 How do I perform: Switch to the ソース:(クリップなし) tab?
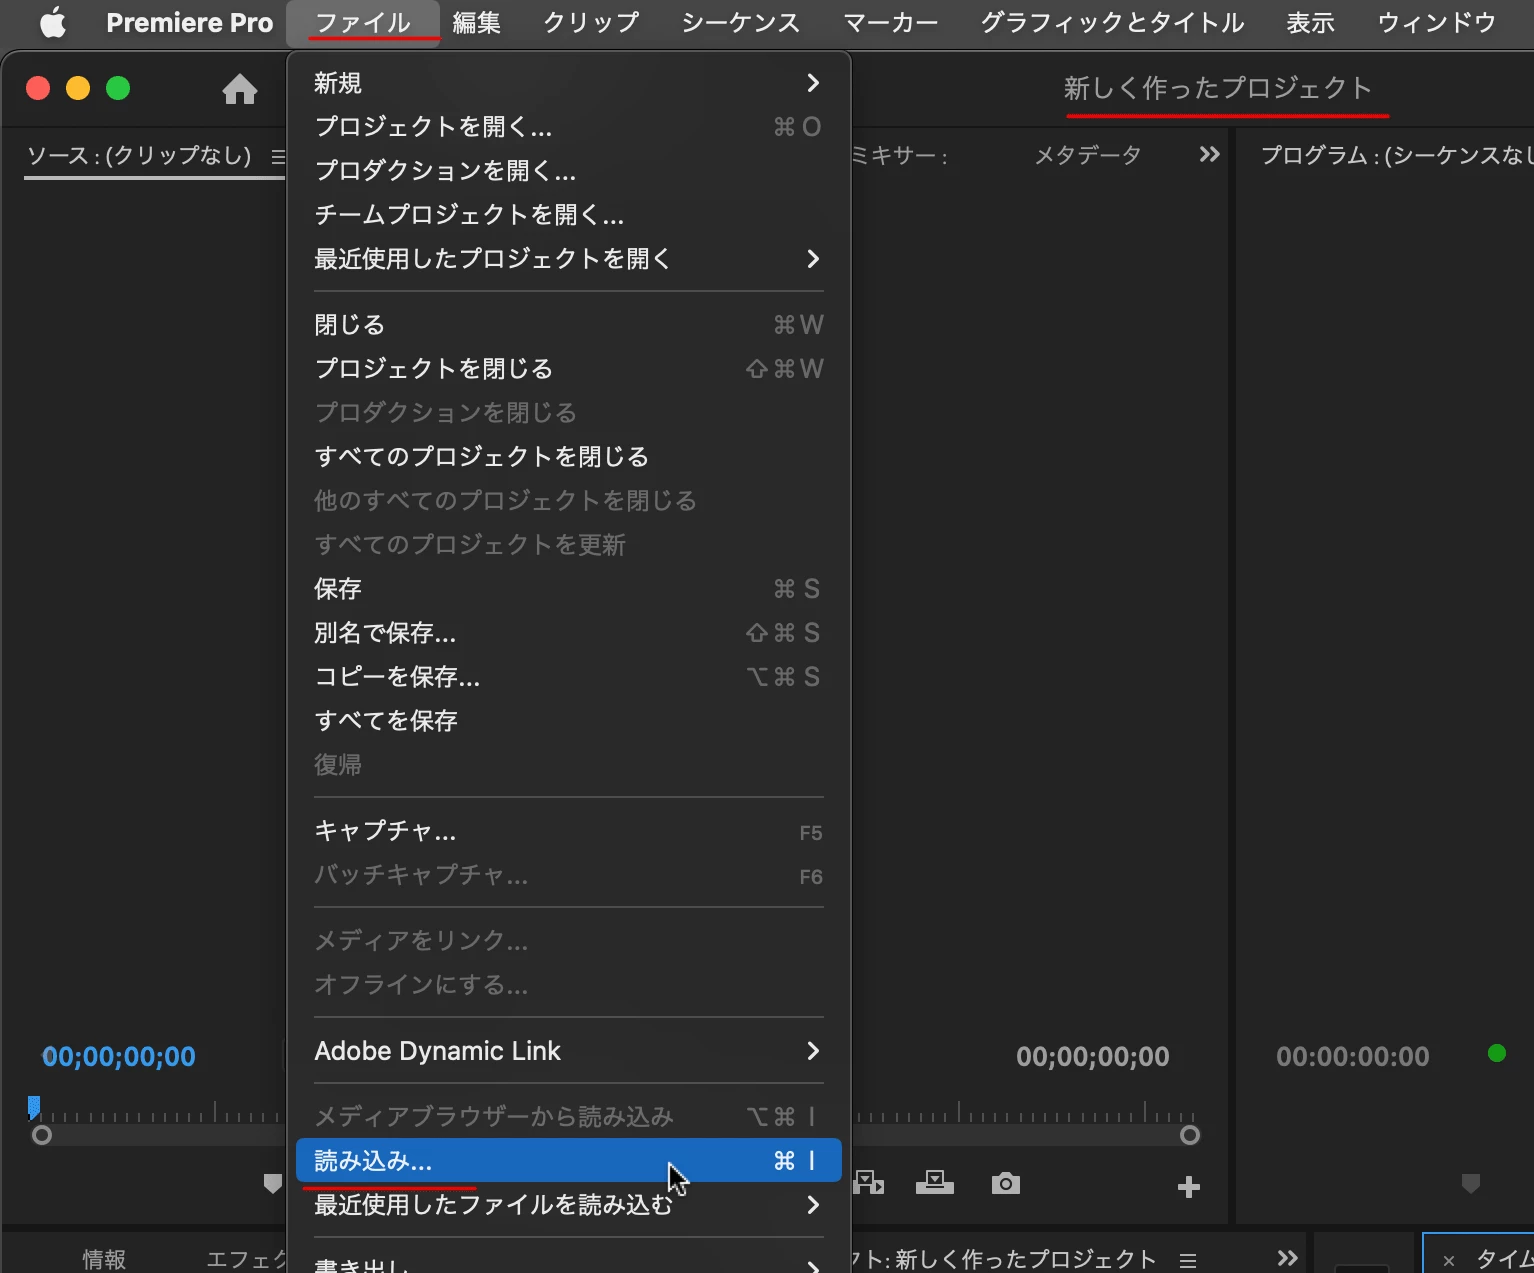point(139,156)
